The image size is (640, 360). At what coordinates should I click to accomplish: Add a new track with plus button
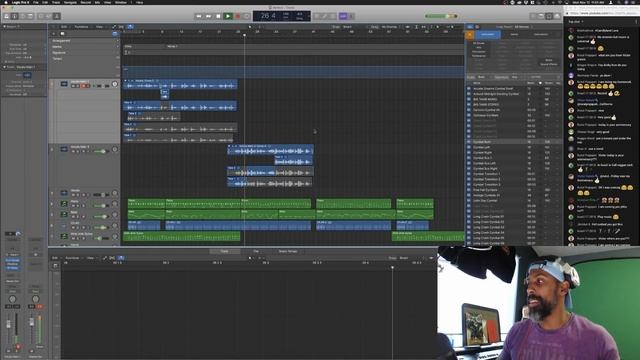[x=53, y=34]
